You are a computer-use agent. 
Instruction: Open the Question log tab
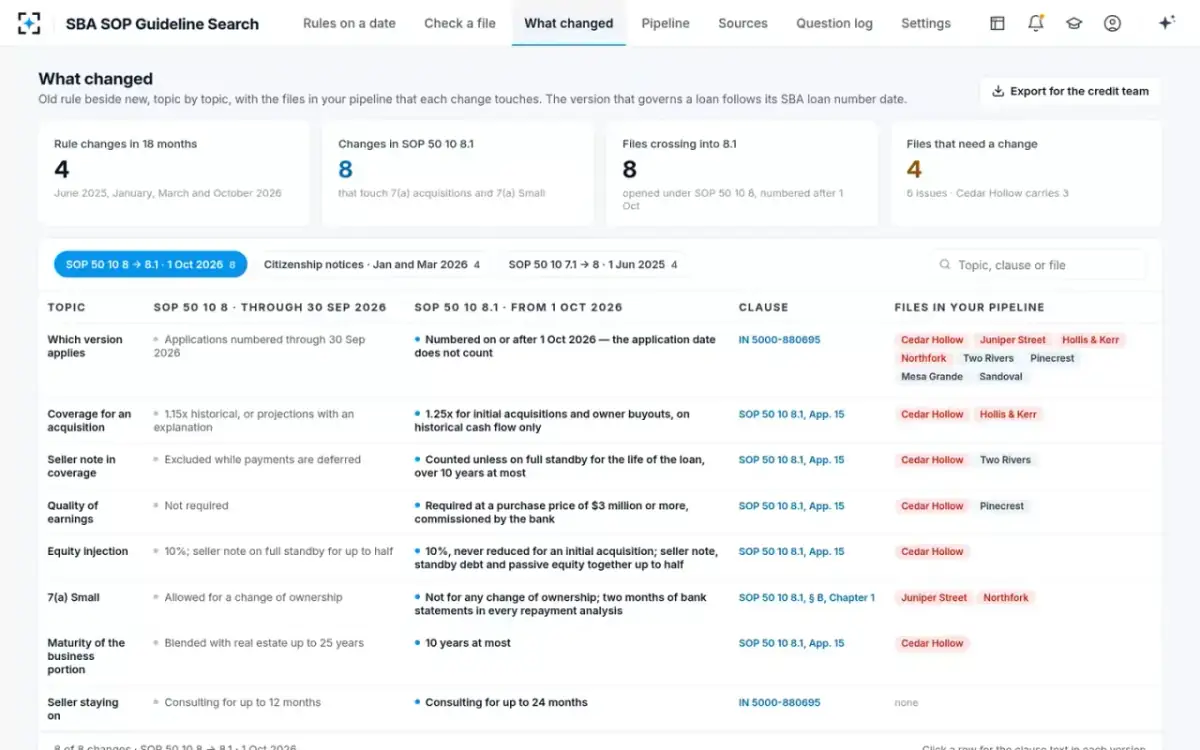(x=834, y=23)
